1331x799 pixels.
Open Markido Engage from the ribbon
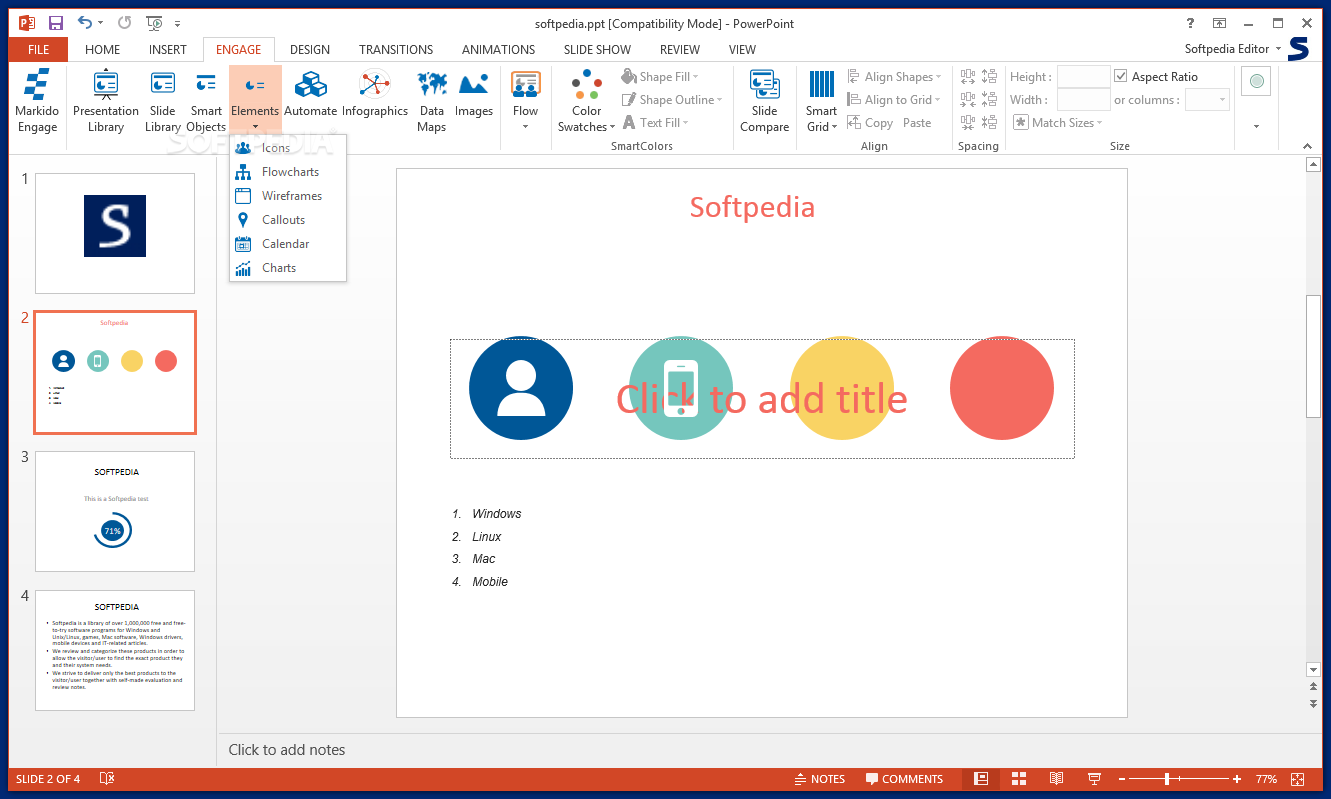(x=37, y=101)
